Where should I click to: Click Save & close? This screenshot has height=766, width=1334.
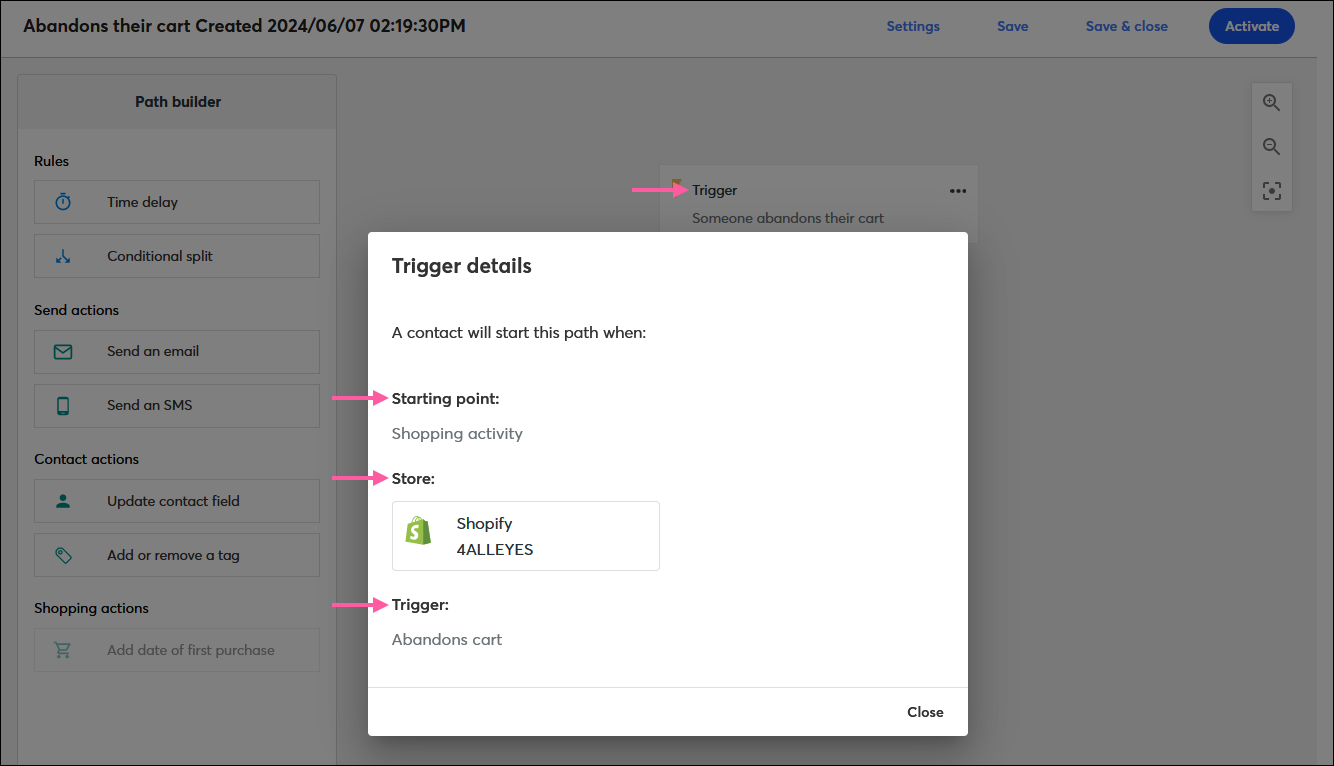1126,26
